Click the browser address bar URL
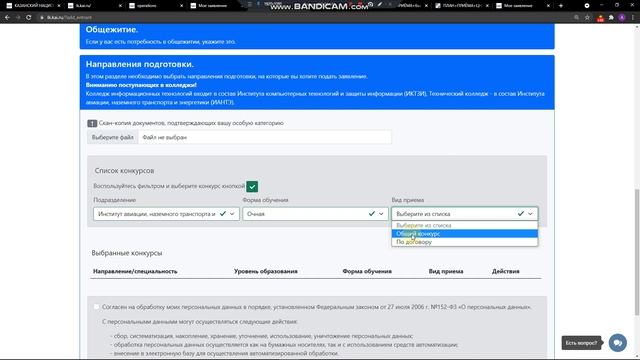Viewport: 640px width, 360px height. [x=69, y=18]
